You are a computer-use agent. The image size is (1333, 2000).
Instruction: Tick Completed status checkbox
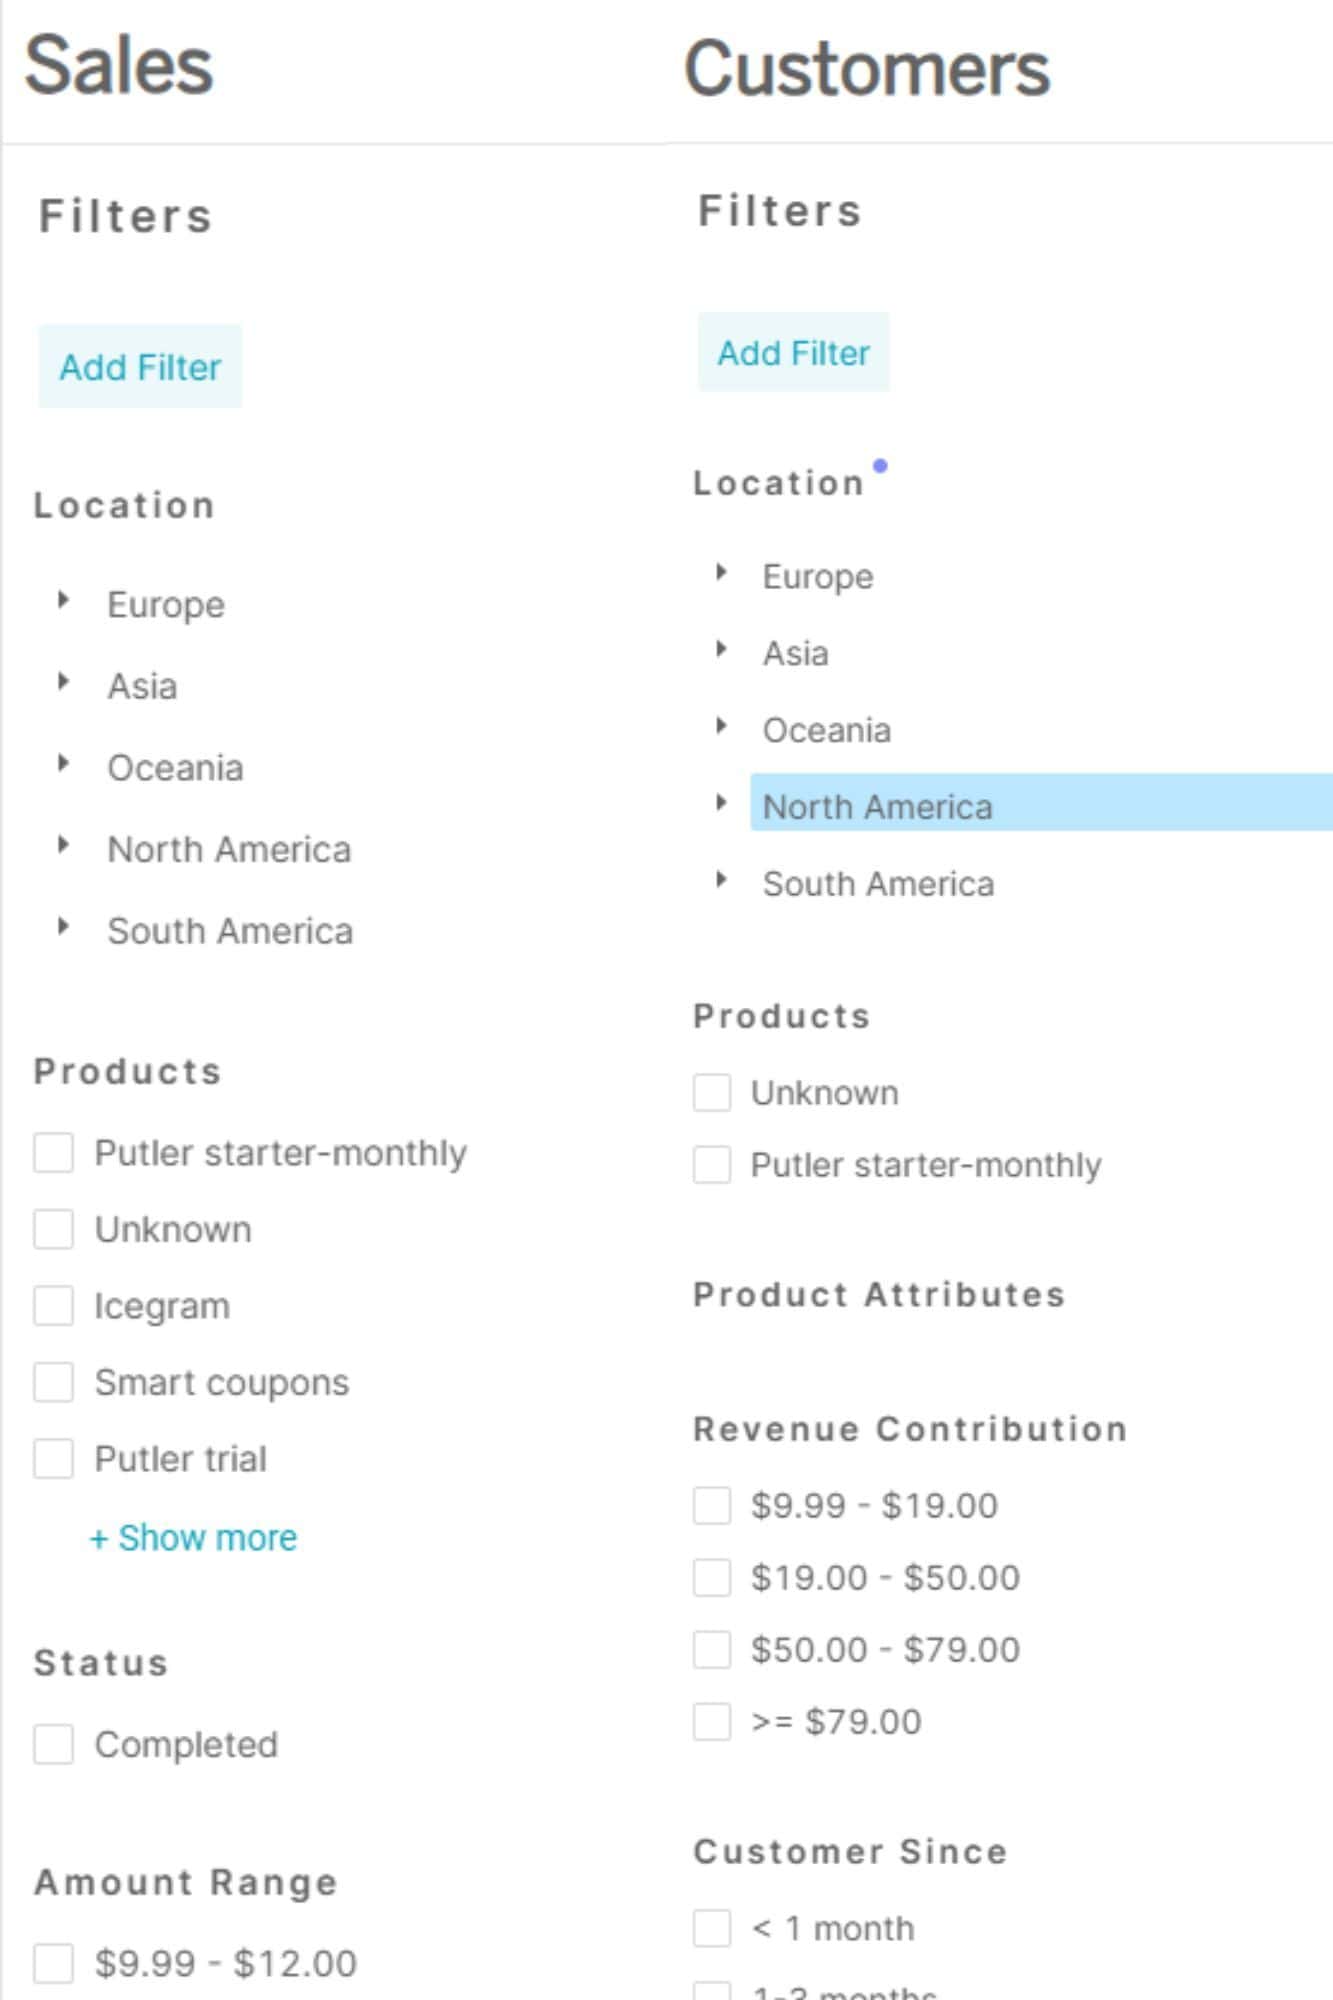tap(53, 1745)
